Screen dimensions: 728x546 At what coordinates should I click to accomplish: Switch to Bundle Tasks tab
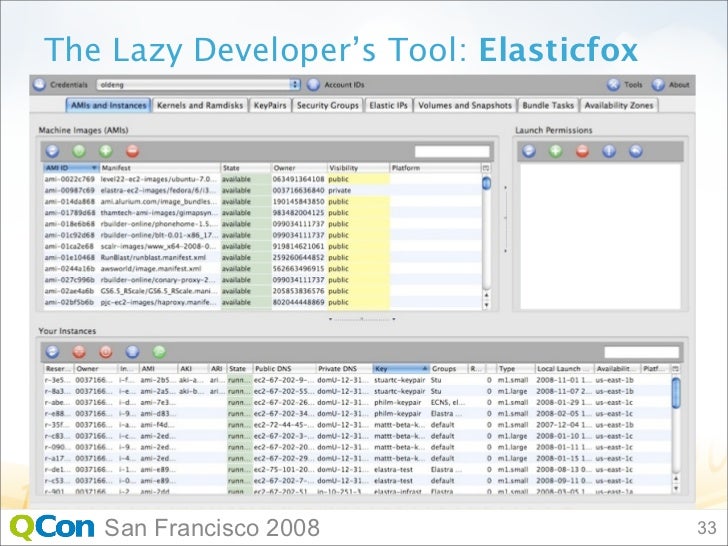[x=548, y=105]
